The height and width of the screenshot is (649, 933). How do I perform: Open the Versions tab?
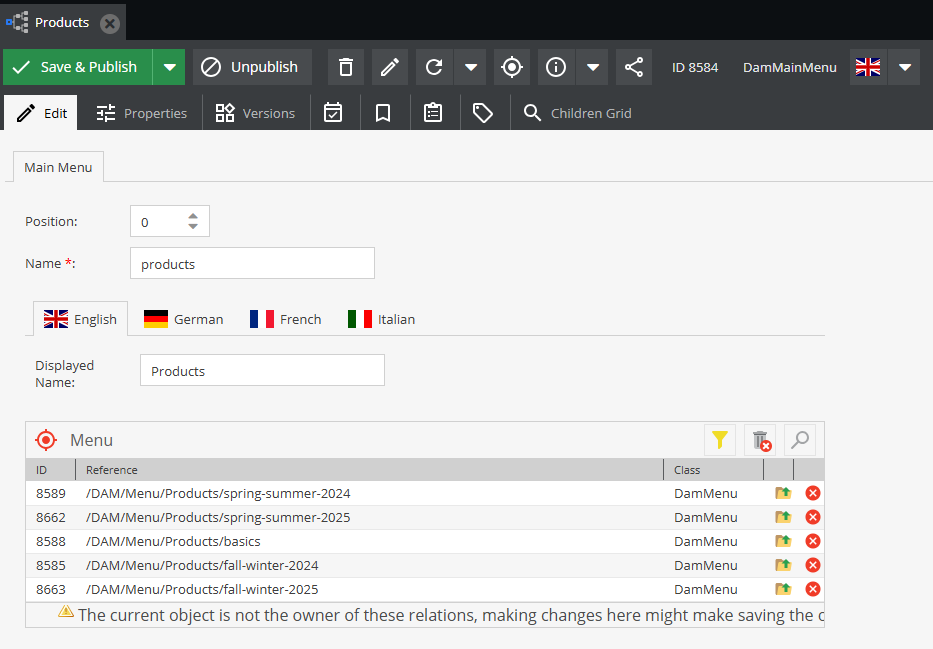pos(256,113)
